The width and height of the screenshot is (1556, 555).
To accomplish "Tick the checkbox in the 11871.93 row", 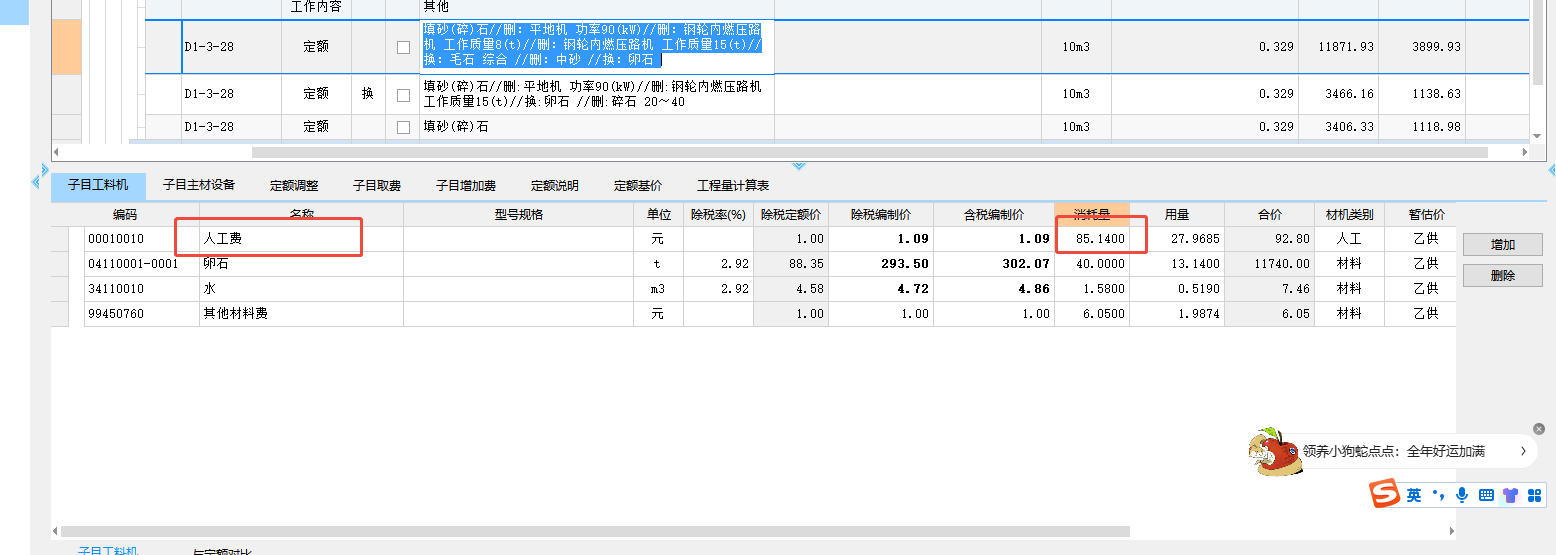I will (404, 47).
